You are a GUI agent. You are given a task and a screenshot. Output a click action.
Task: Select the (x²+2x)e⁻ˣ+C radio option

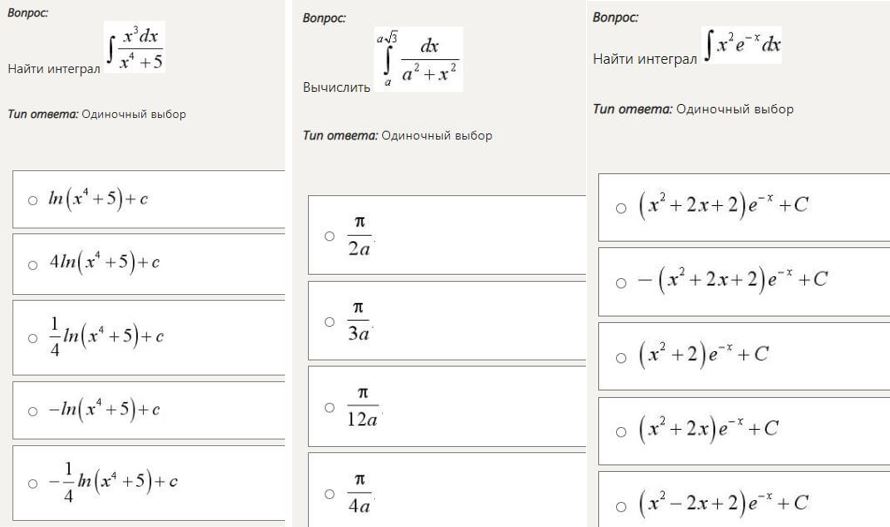(620, 430)
